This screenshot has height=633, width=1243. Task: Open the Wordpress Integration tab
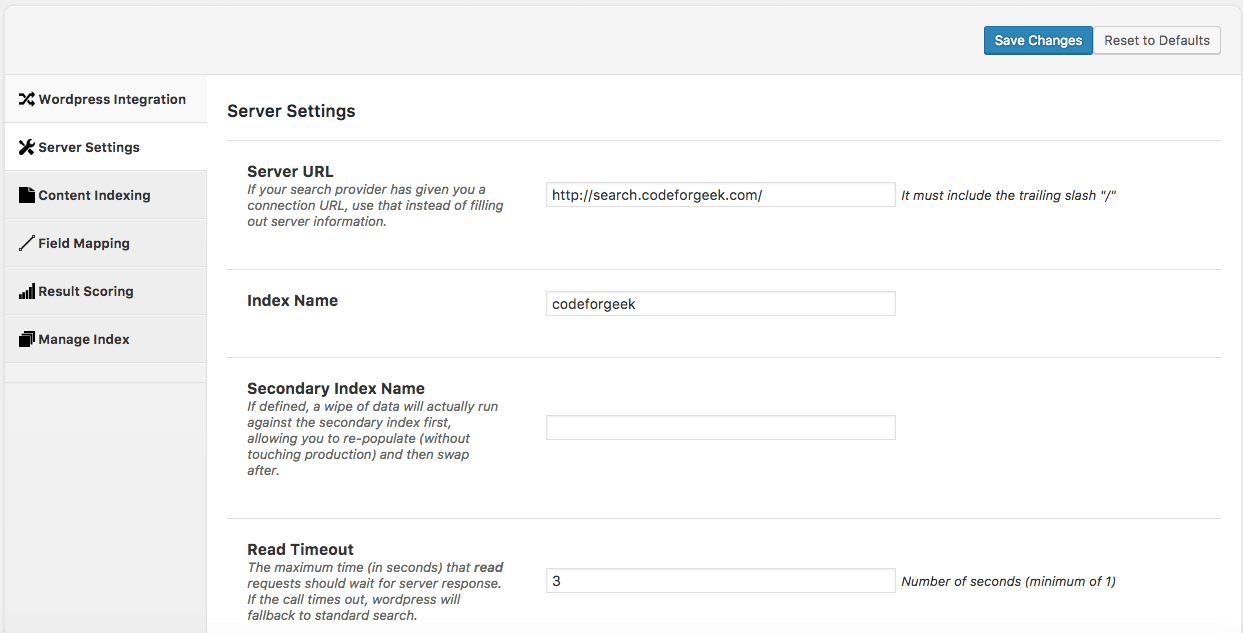coord(106,99)
